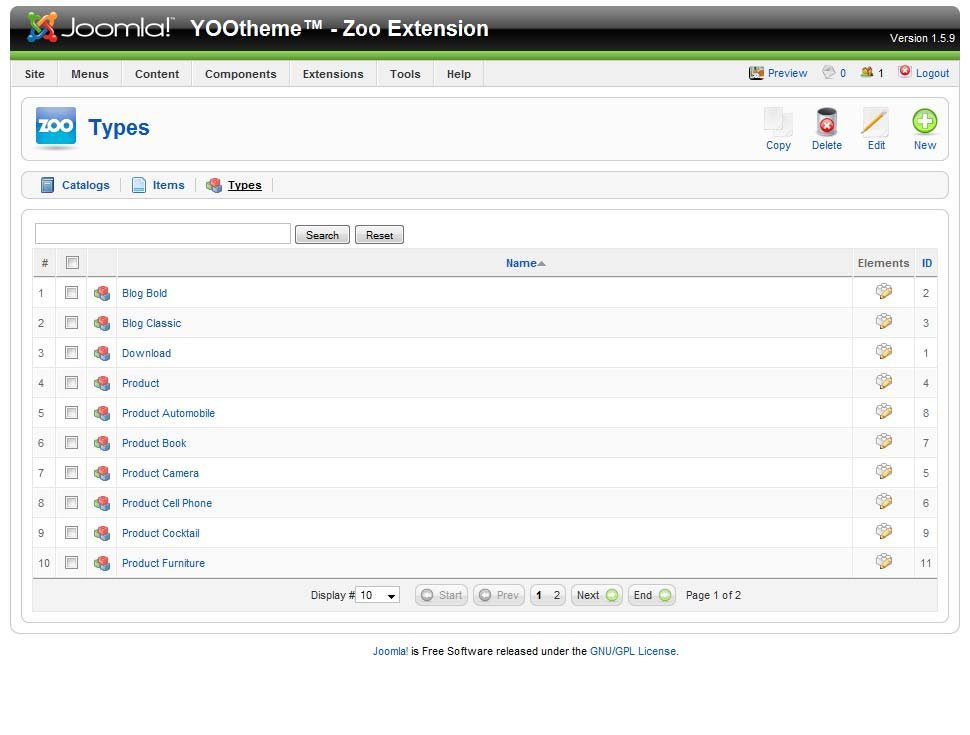Toggle the select-all checkbox in header

(x=72, y=263)
